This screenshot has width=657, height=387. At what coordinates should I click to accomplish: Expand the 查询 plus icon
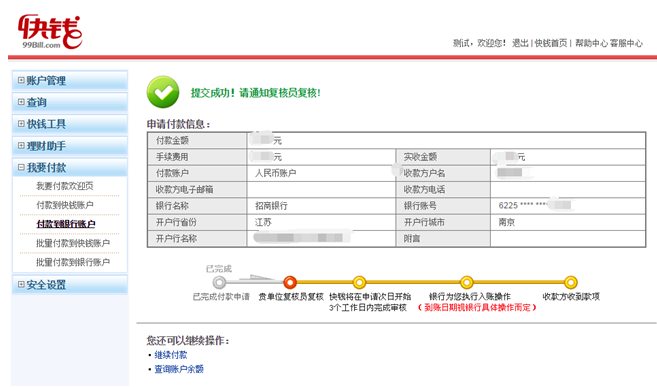[21, 102]
